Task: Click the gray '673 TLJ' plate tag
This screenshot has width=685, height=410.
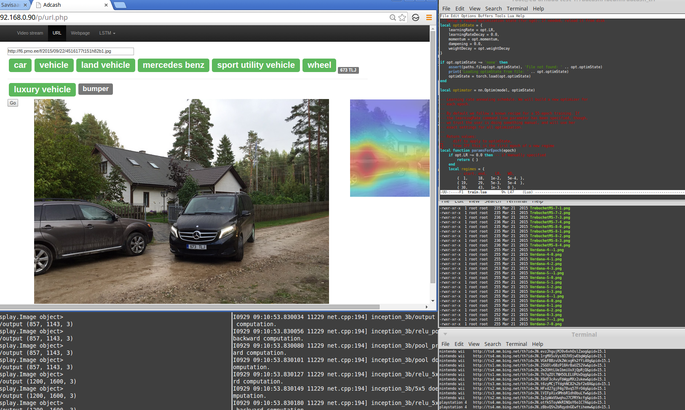Action: point(348,70)
